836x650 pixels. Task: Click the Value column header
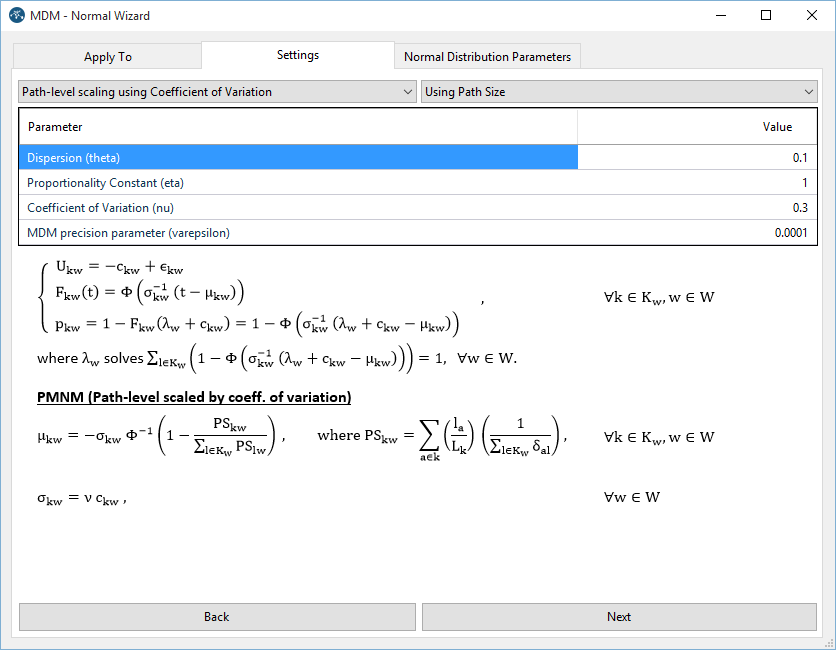[x=696, y=127]
